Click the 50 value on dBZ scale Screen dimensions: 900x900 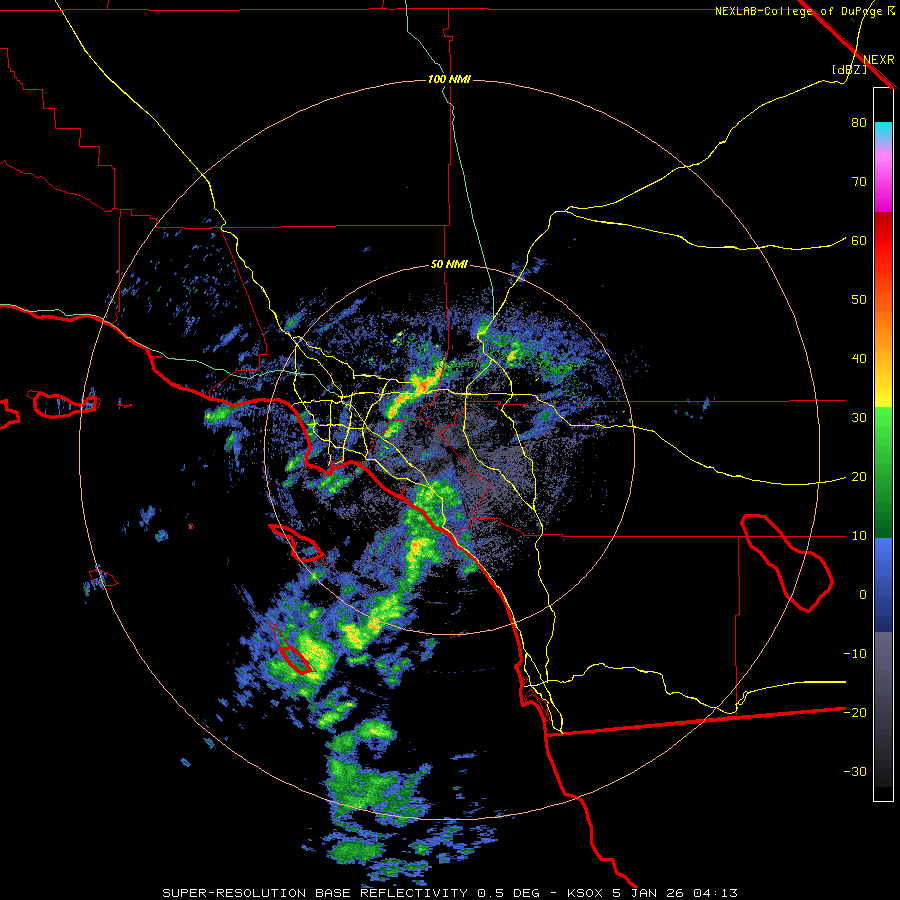859,300
